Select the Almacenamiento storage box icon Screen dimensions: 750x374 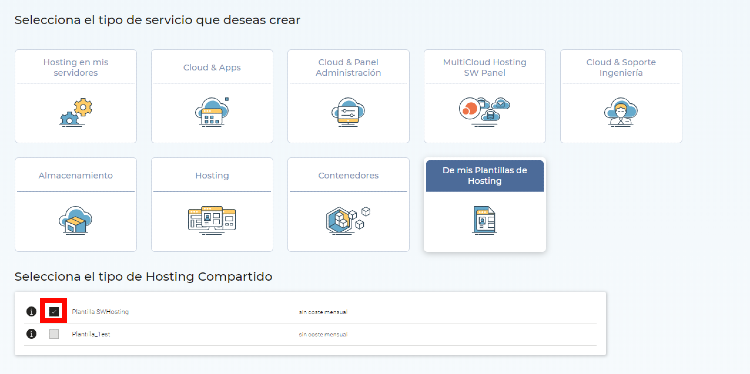(x=76, y=220)
